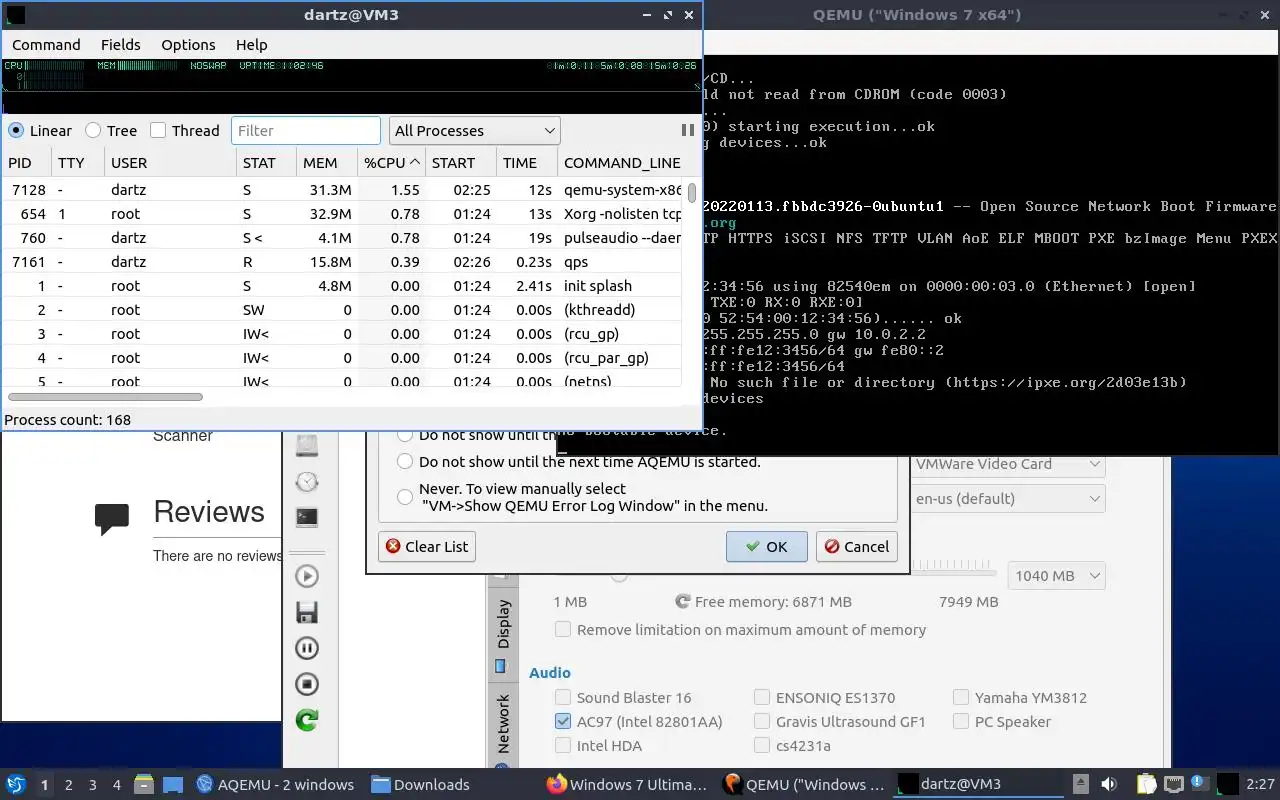This screenshot has width=1280, height=800.
Task: Enable the Yamaha YM3812 checkbox
Action: click(x=961, y=698)
